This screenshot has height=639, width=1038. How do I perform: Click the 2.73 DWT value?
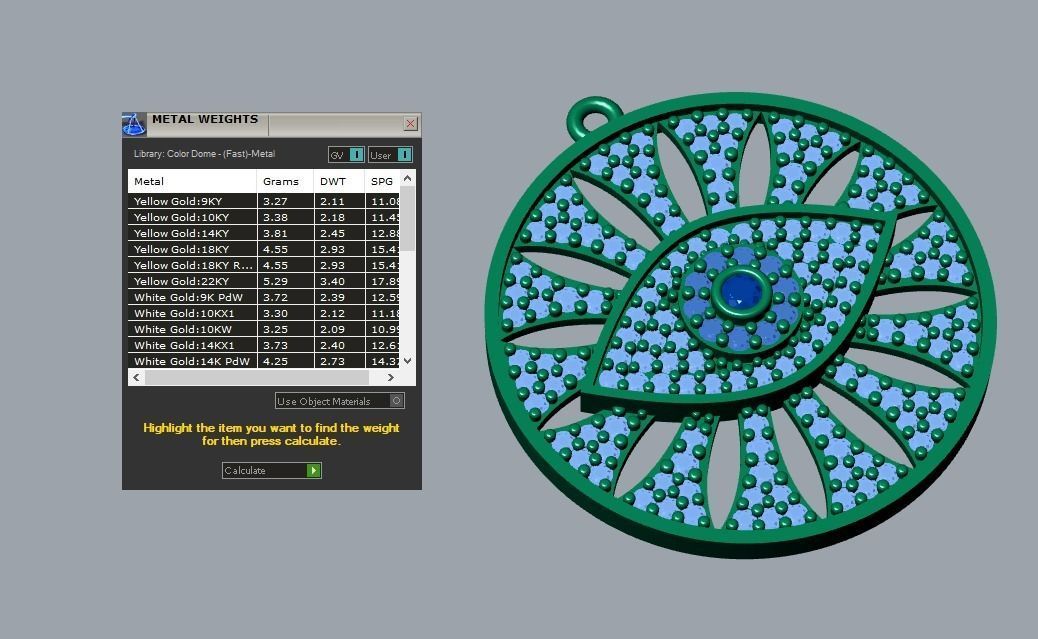point(332,361)
